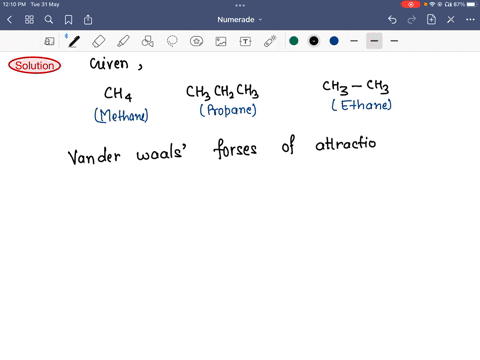This screenshot has height=360, width=480.
Task: Tap the blue (Propane) label
Action: coord(228,110)
